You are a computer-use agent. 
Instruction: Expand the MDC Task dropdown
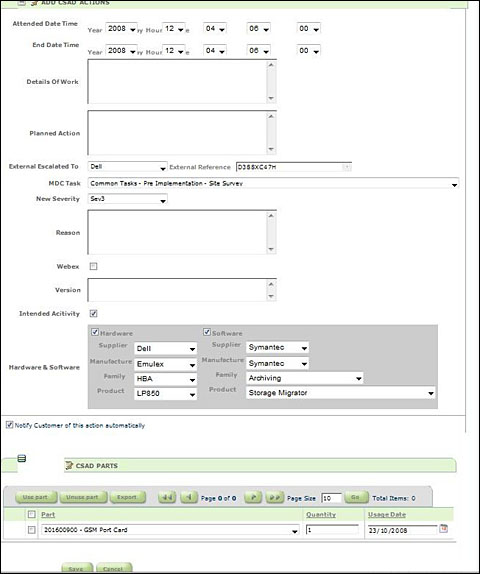tap(273, 183)
